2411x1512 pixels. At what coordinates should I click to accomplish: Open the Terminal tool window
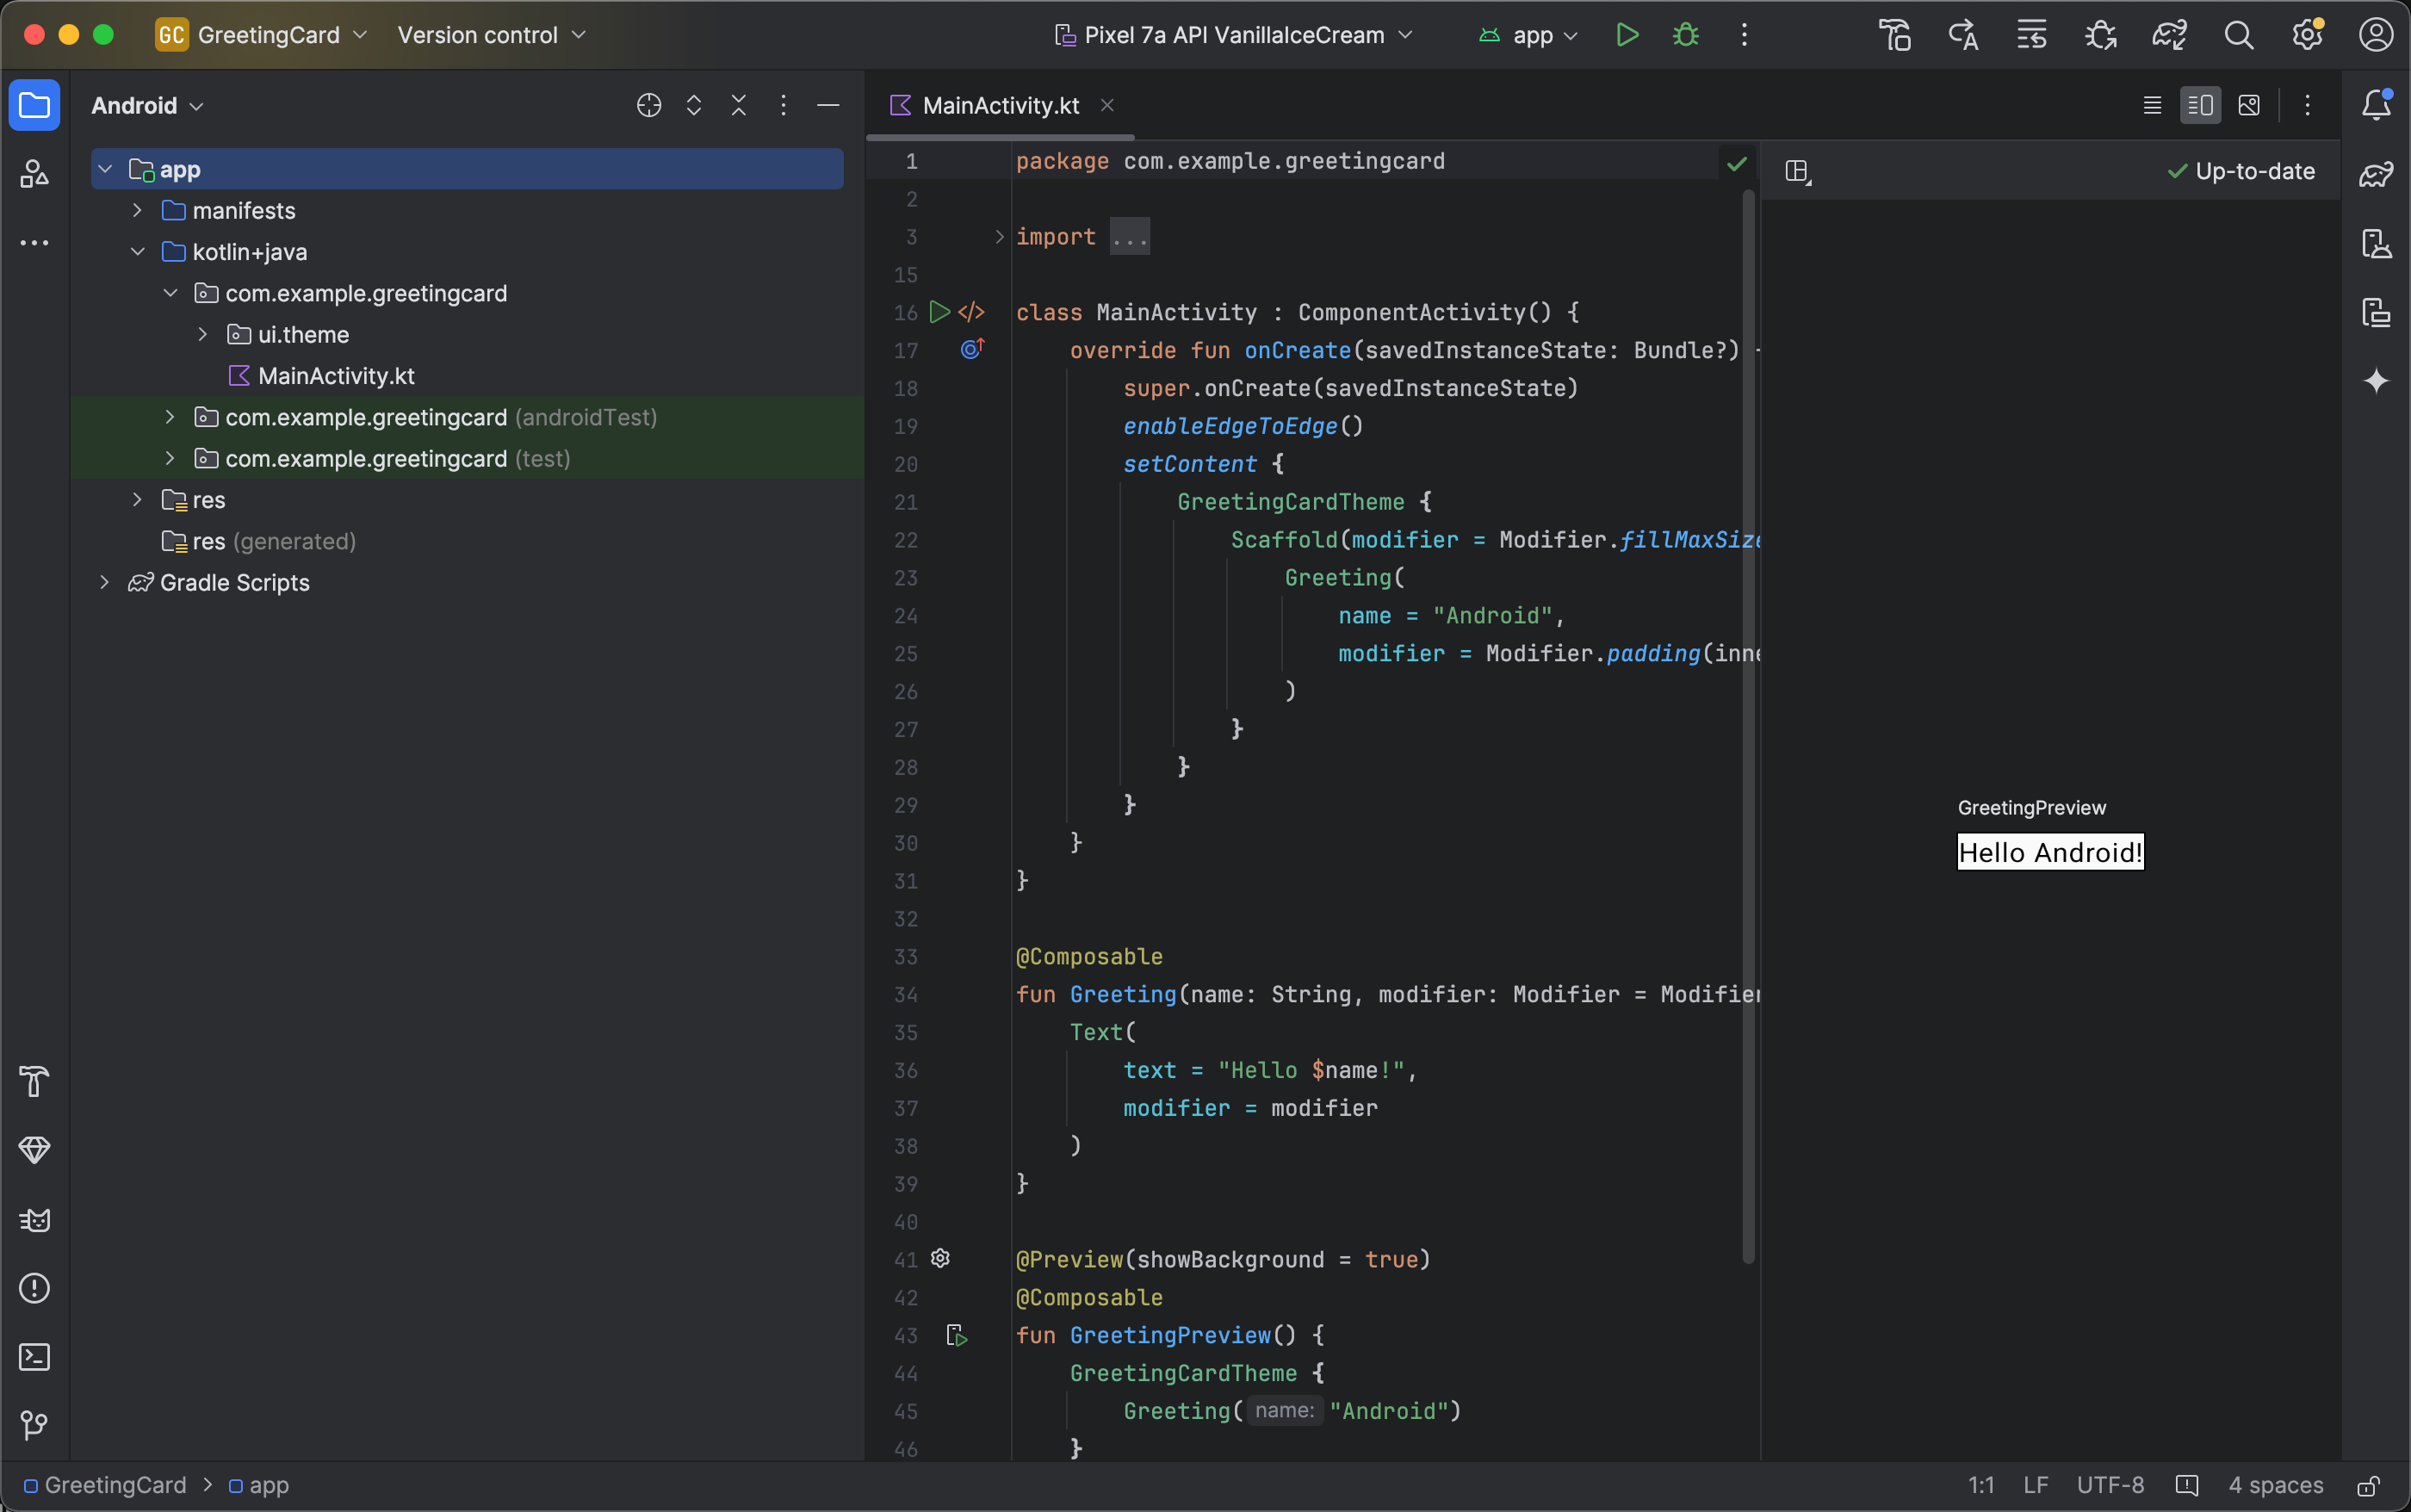pos(34,1357)
